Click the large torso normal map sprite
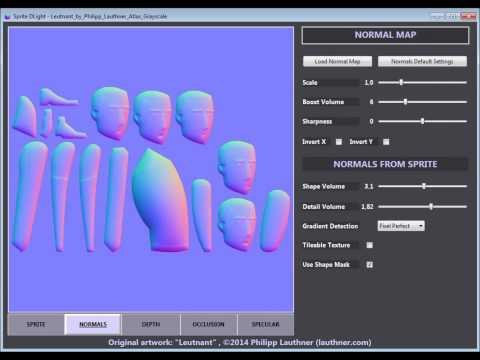The width and height of the screenshot is (480, 360). tap(161, 201)
